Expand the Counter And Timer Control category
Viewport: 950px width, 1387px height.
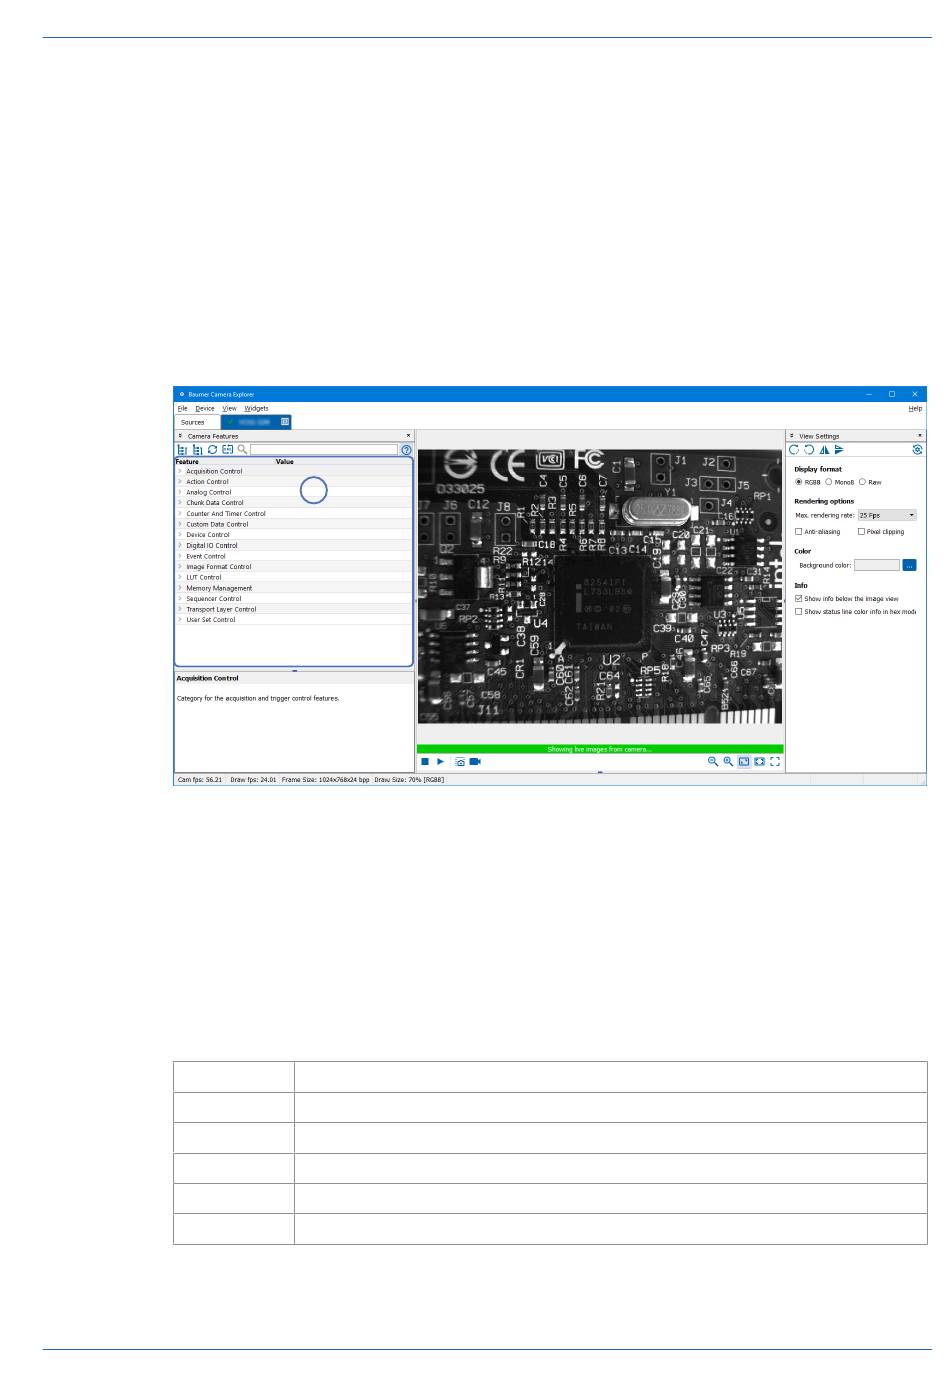click(x=180, y=514)
